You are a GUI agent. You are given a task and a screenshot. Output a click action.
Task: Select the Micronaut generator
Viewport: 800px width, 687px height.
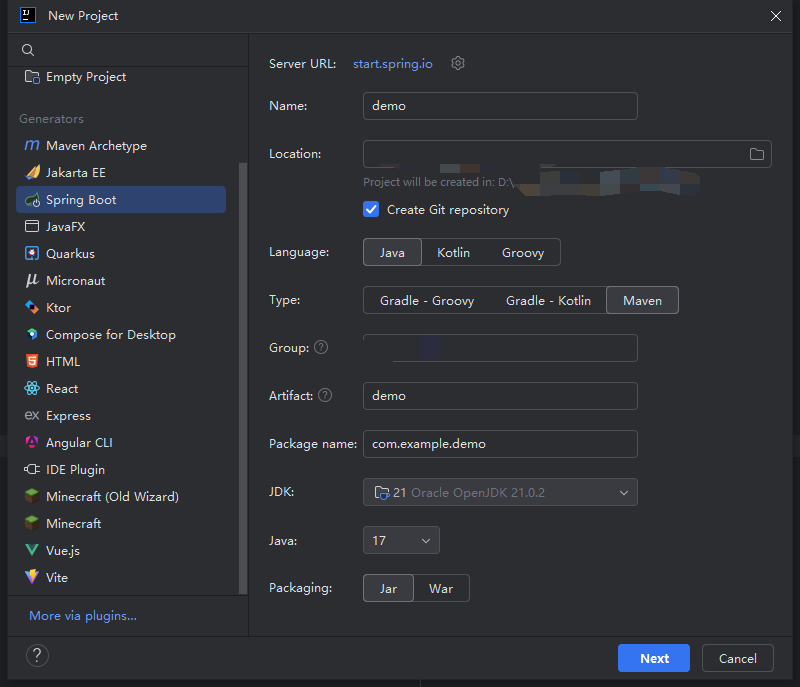tap(75, 281)
